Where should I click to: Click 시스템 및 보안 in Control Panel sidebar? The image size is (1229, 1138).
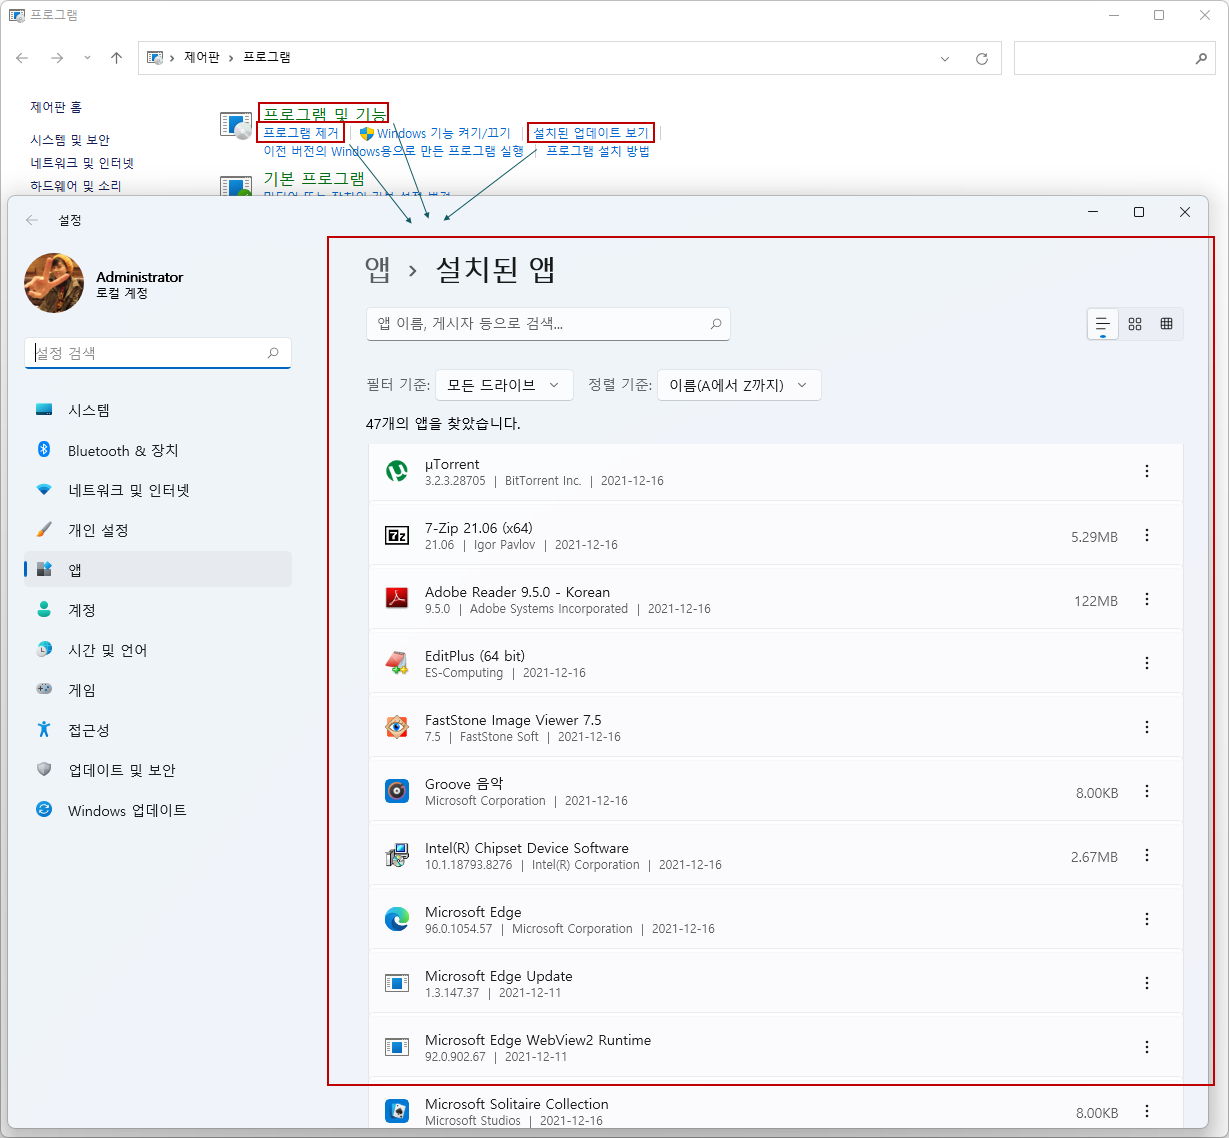coord(70,140)
